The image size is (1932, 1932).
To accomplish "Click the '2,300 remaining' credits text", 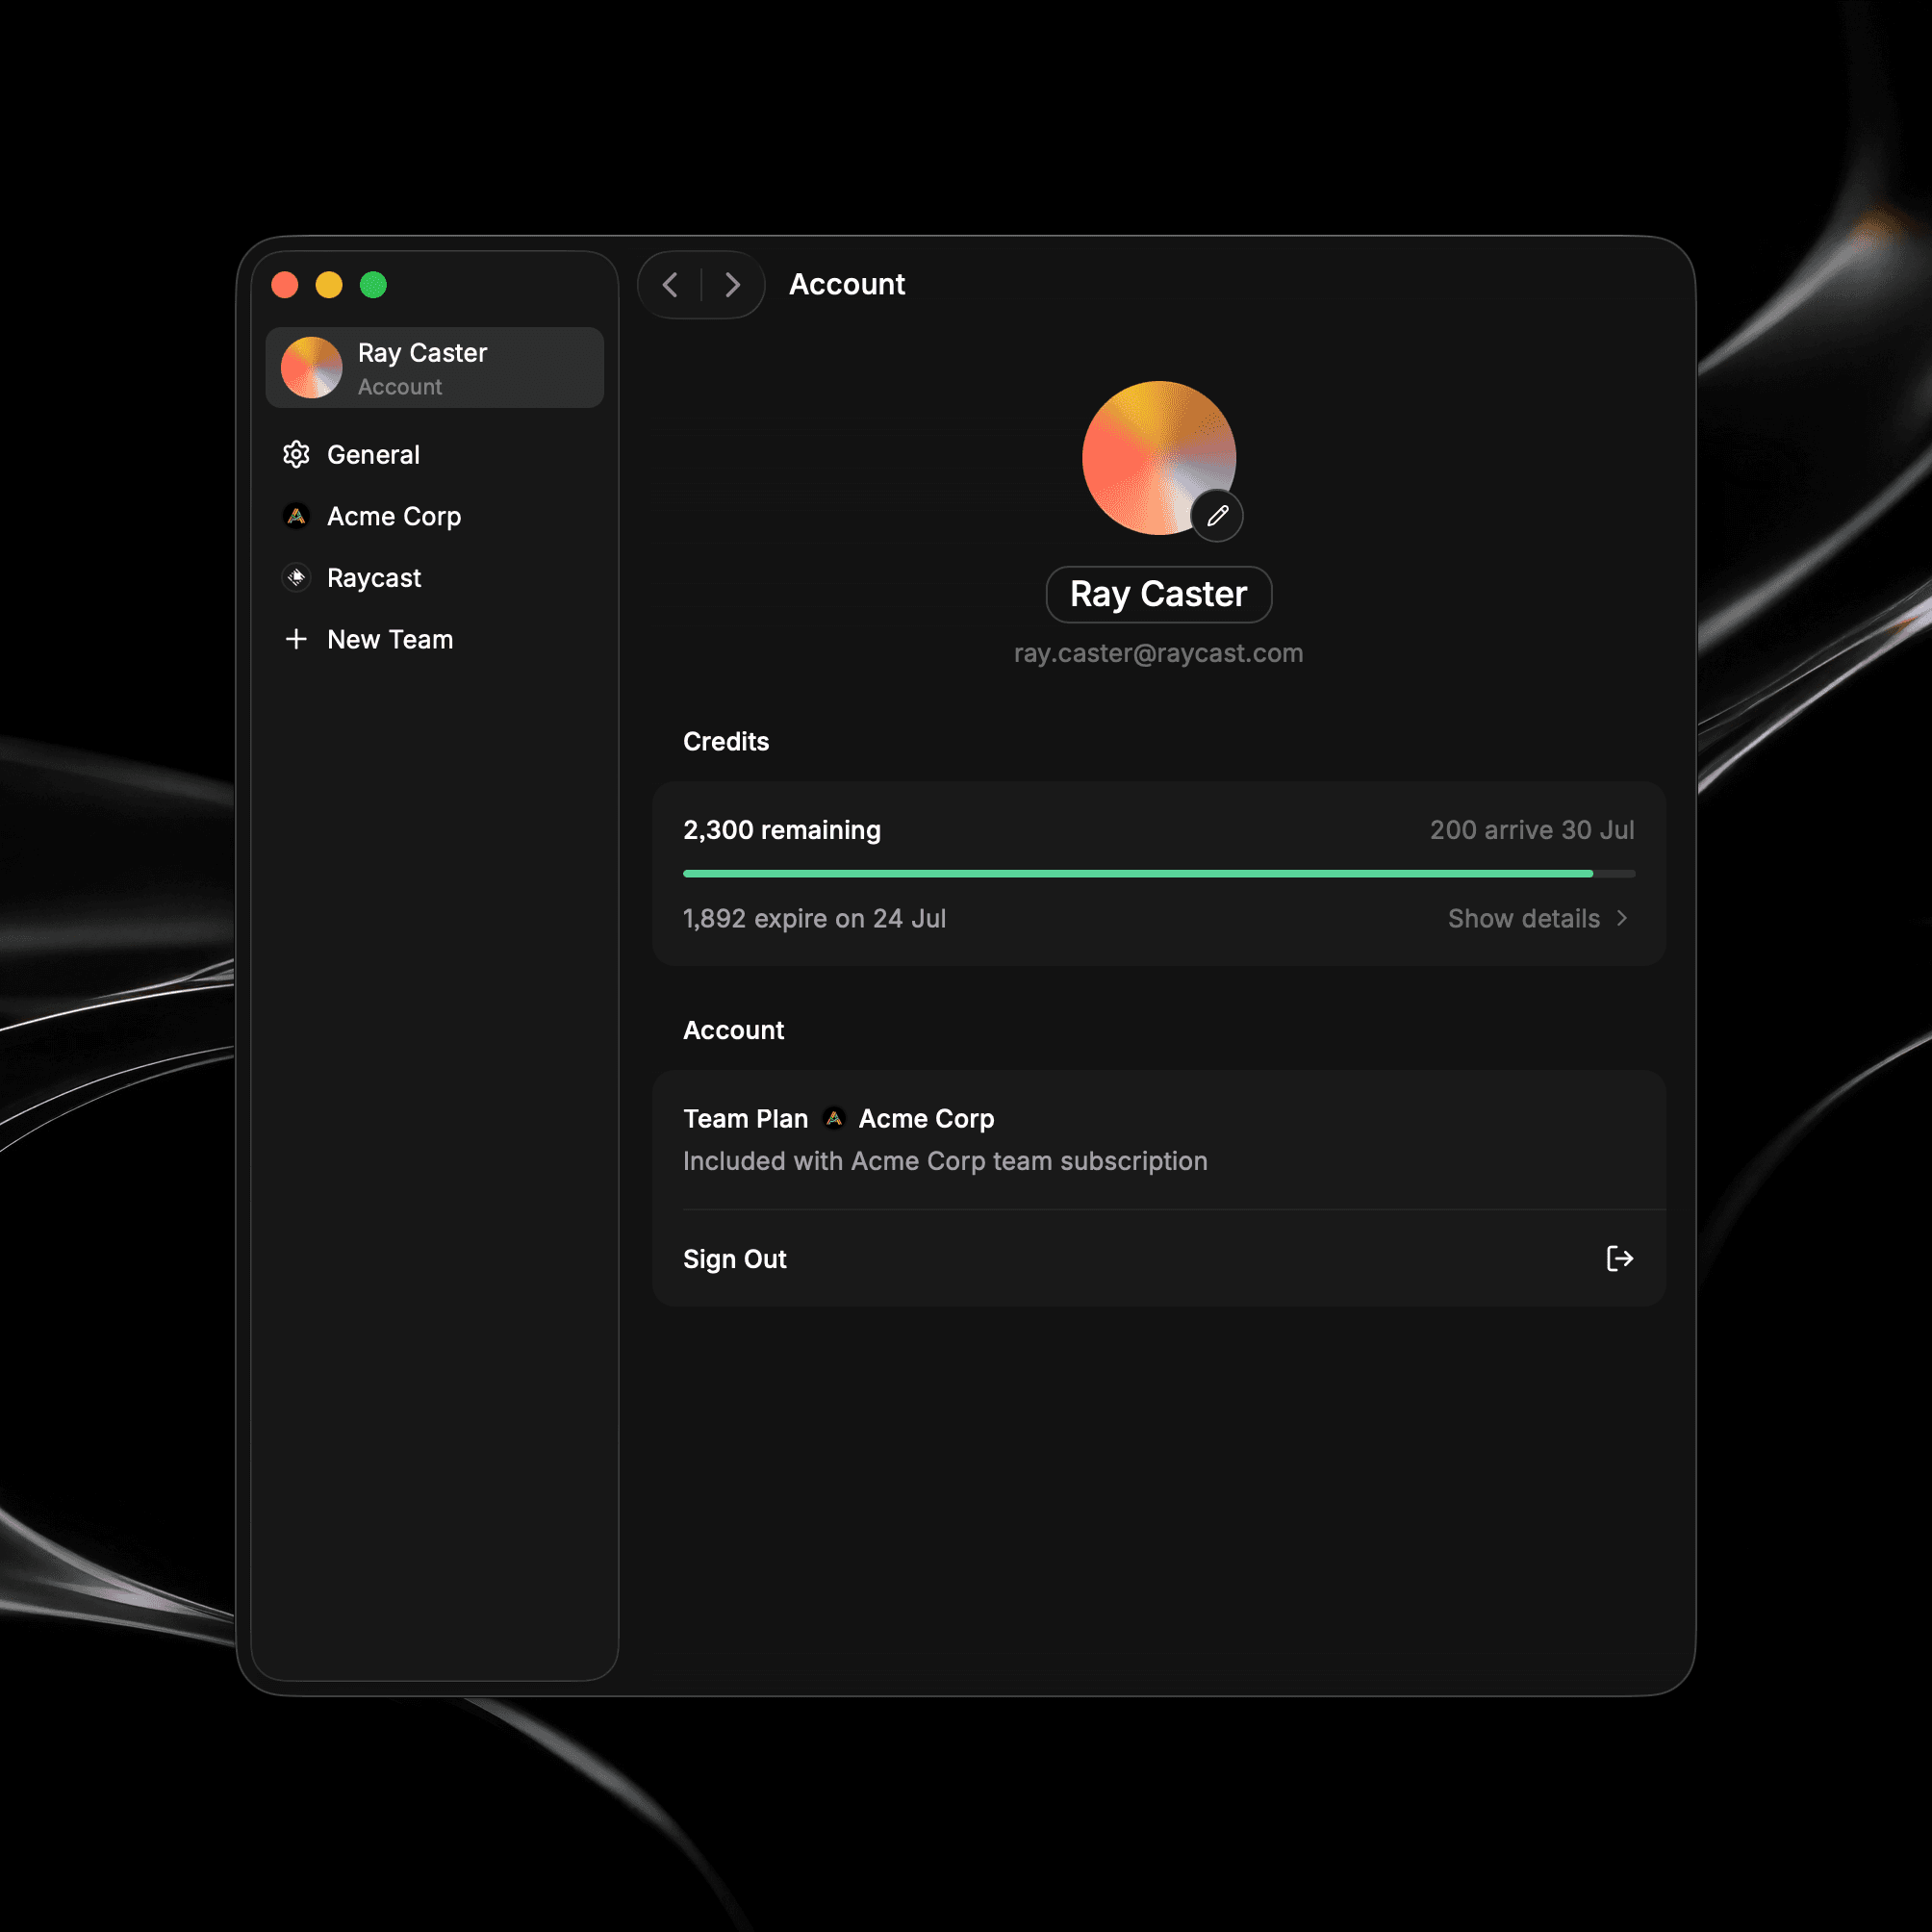I will (x=782, y=830).
